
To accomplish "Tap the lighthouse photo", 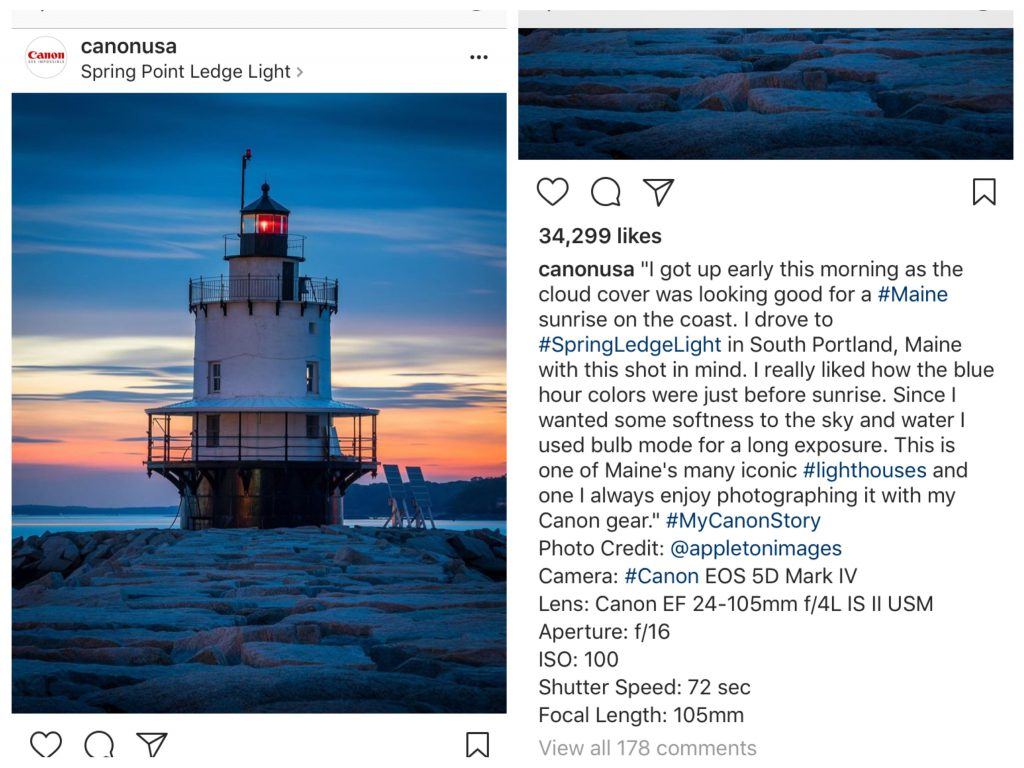I will [x=259, y=402].
